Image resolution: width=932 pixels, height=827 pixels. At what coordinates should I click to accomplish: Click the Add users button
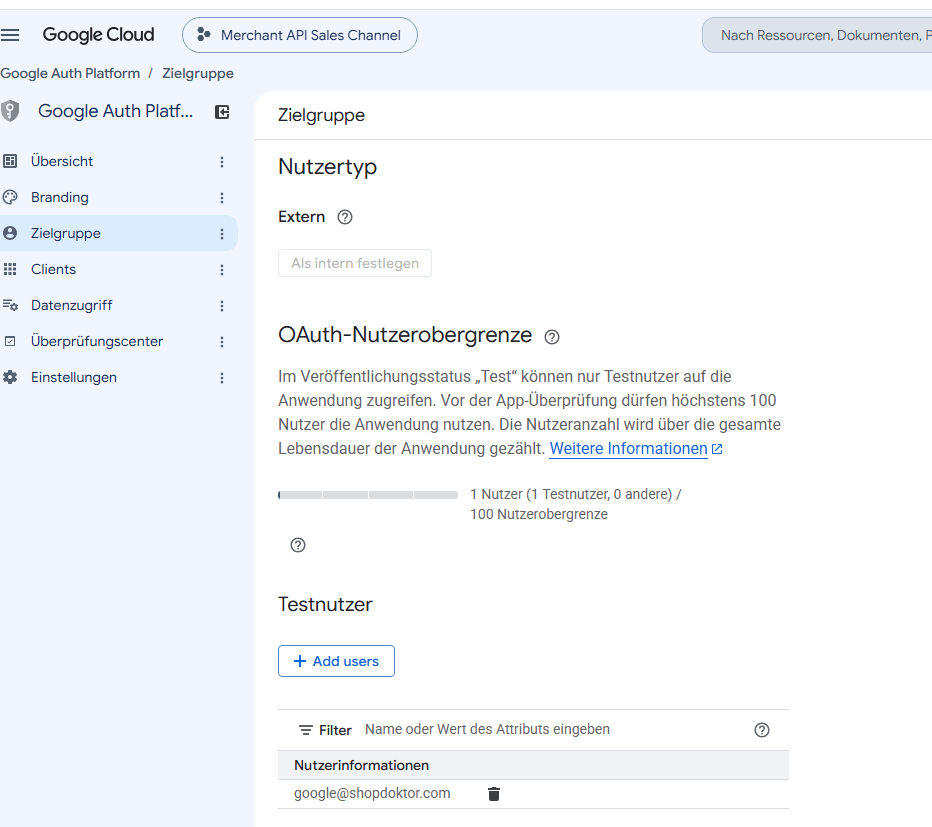(336, 661)
